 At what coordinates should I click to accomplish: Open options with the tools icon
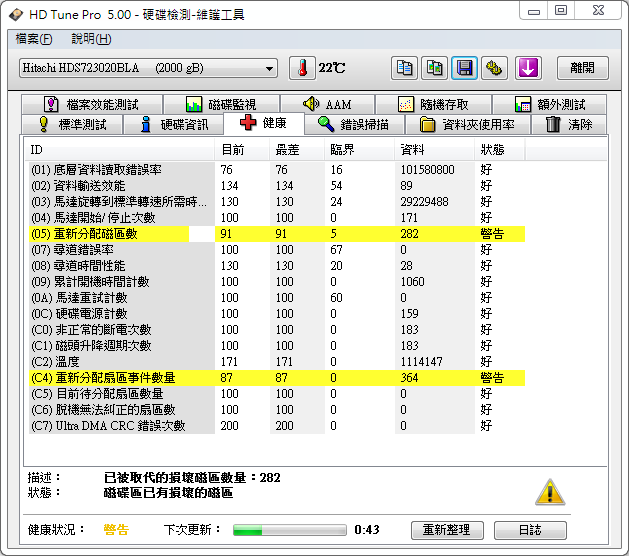(494, 68)
